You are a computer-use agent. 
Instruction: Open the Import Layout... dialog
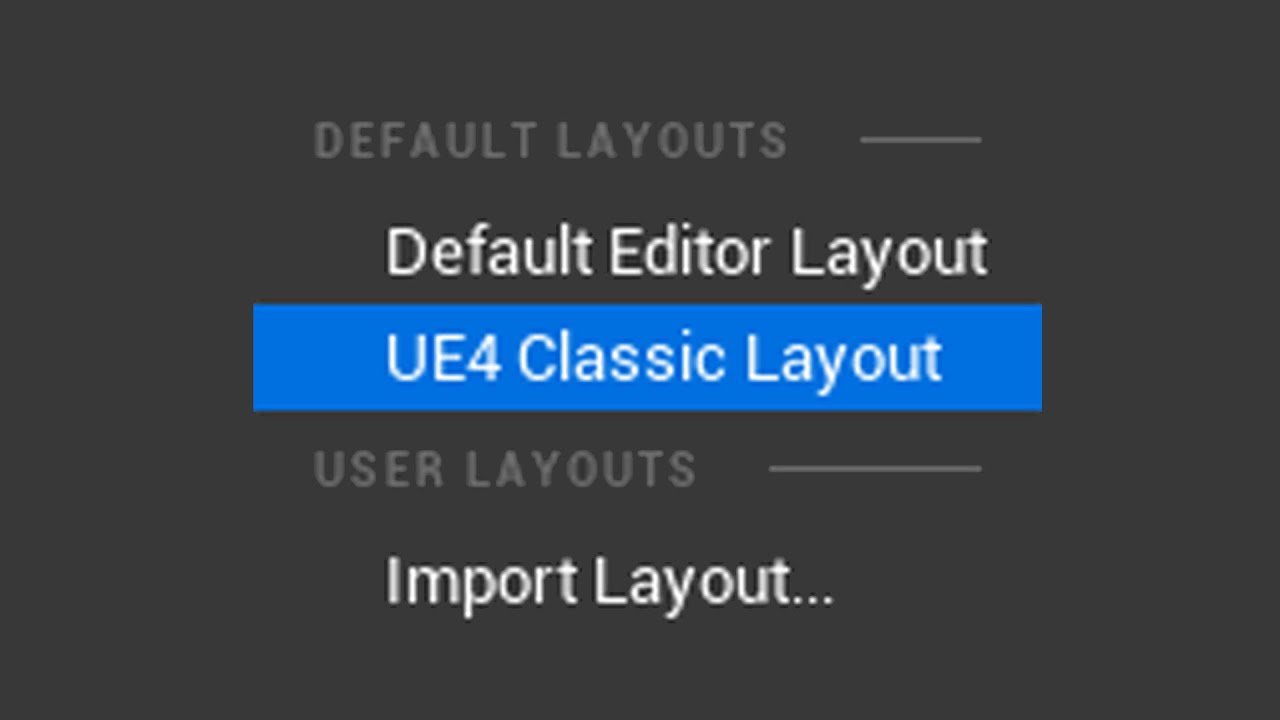pyautogui.click(x=609, y=581)
